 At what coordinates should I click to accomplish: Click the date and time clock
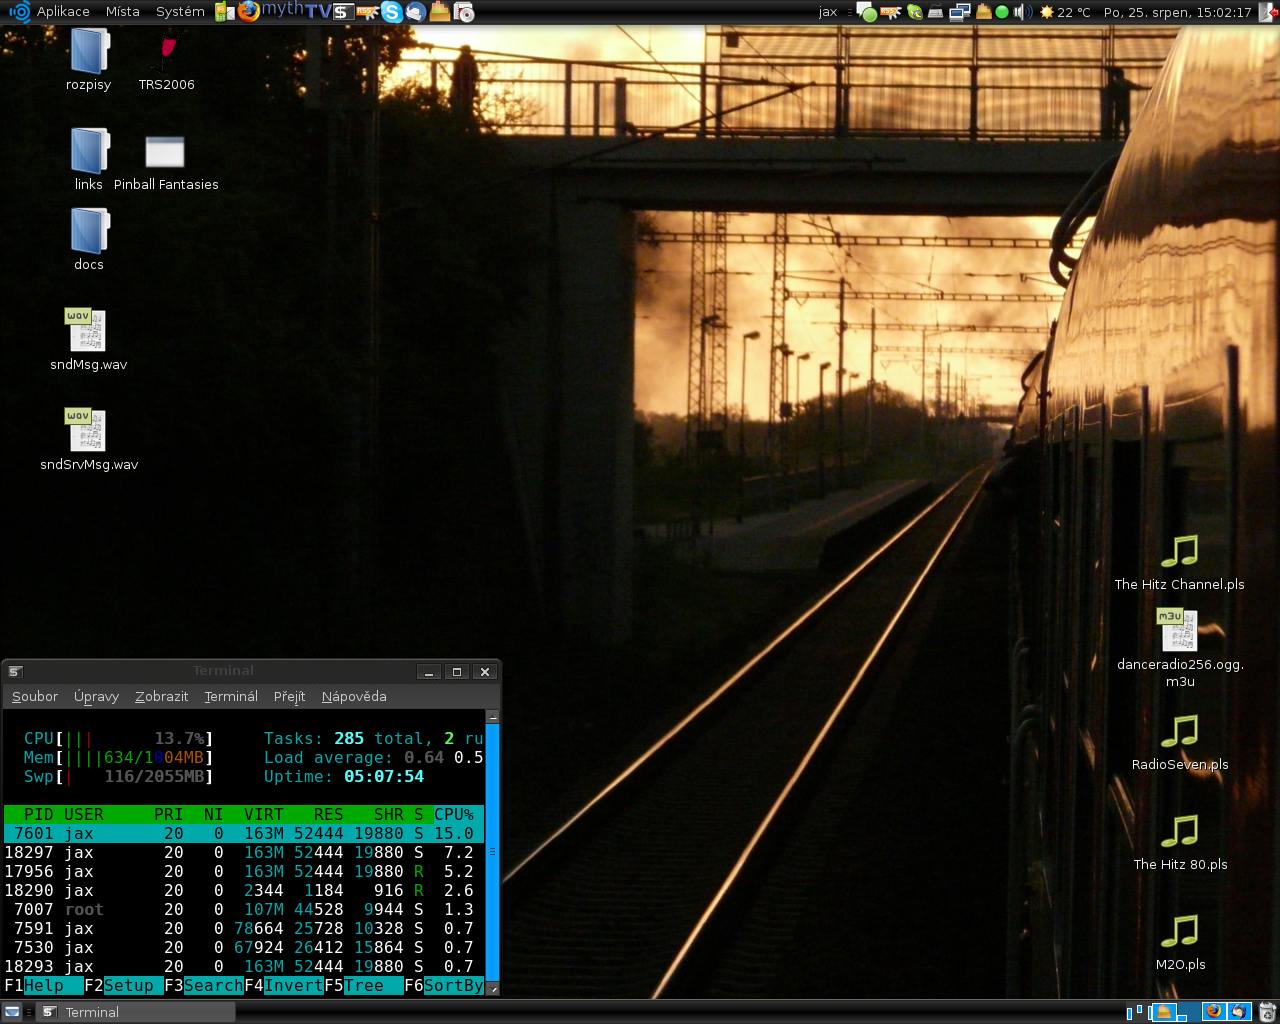coord(1178,12)
